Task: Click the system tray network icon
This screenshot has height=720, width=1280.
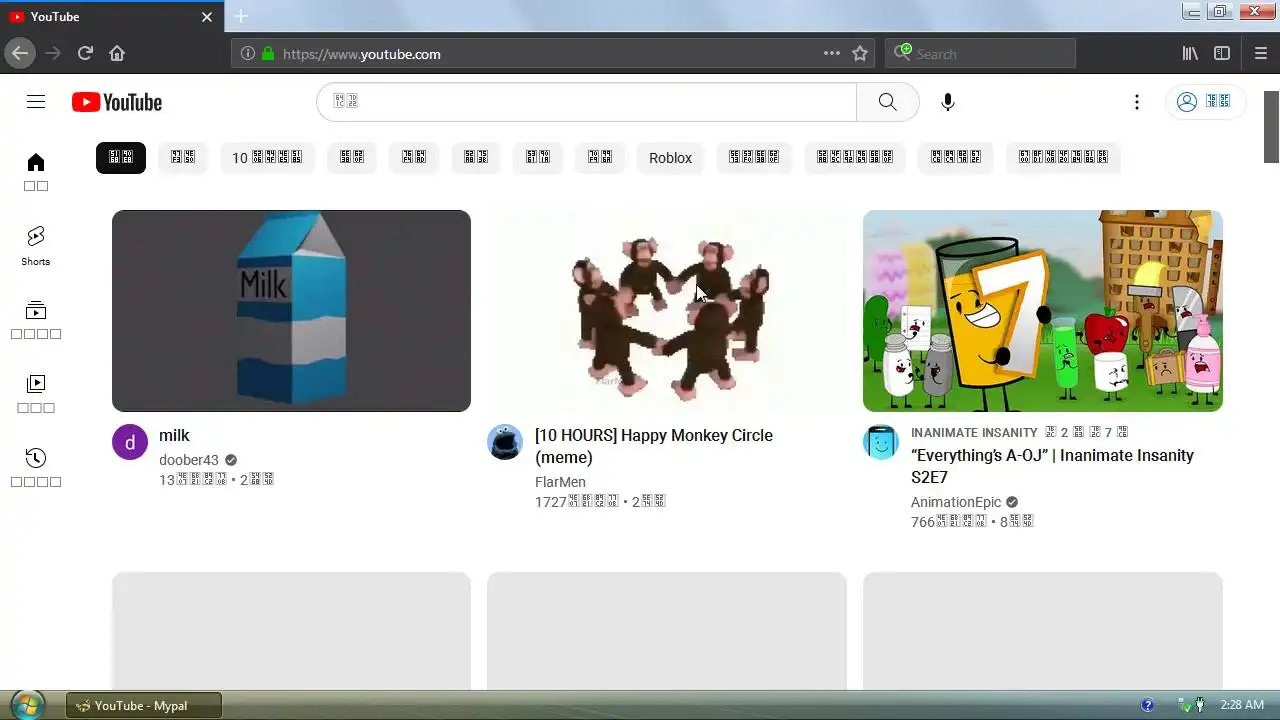Action: pos(1184,705)
